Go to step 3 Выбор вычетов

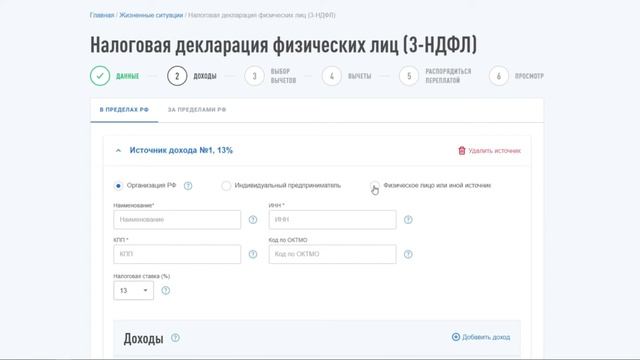254,76
